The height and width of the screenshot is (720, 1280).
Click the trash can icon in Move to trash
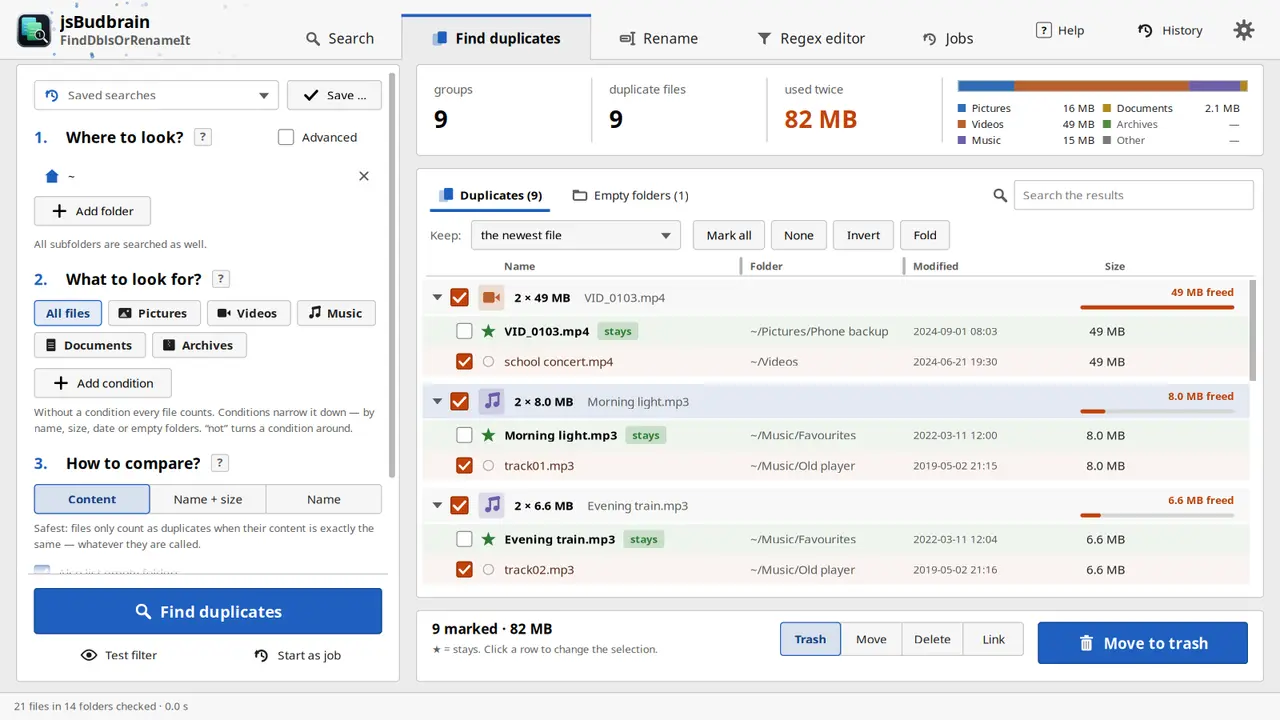click(x=1086, y=643)
